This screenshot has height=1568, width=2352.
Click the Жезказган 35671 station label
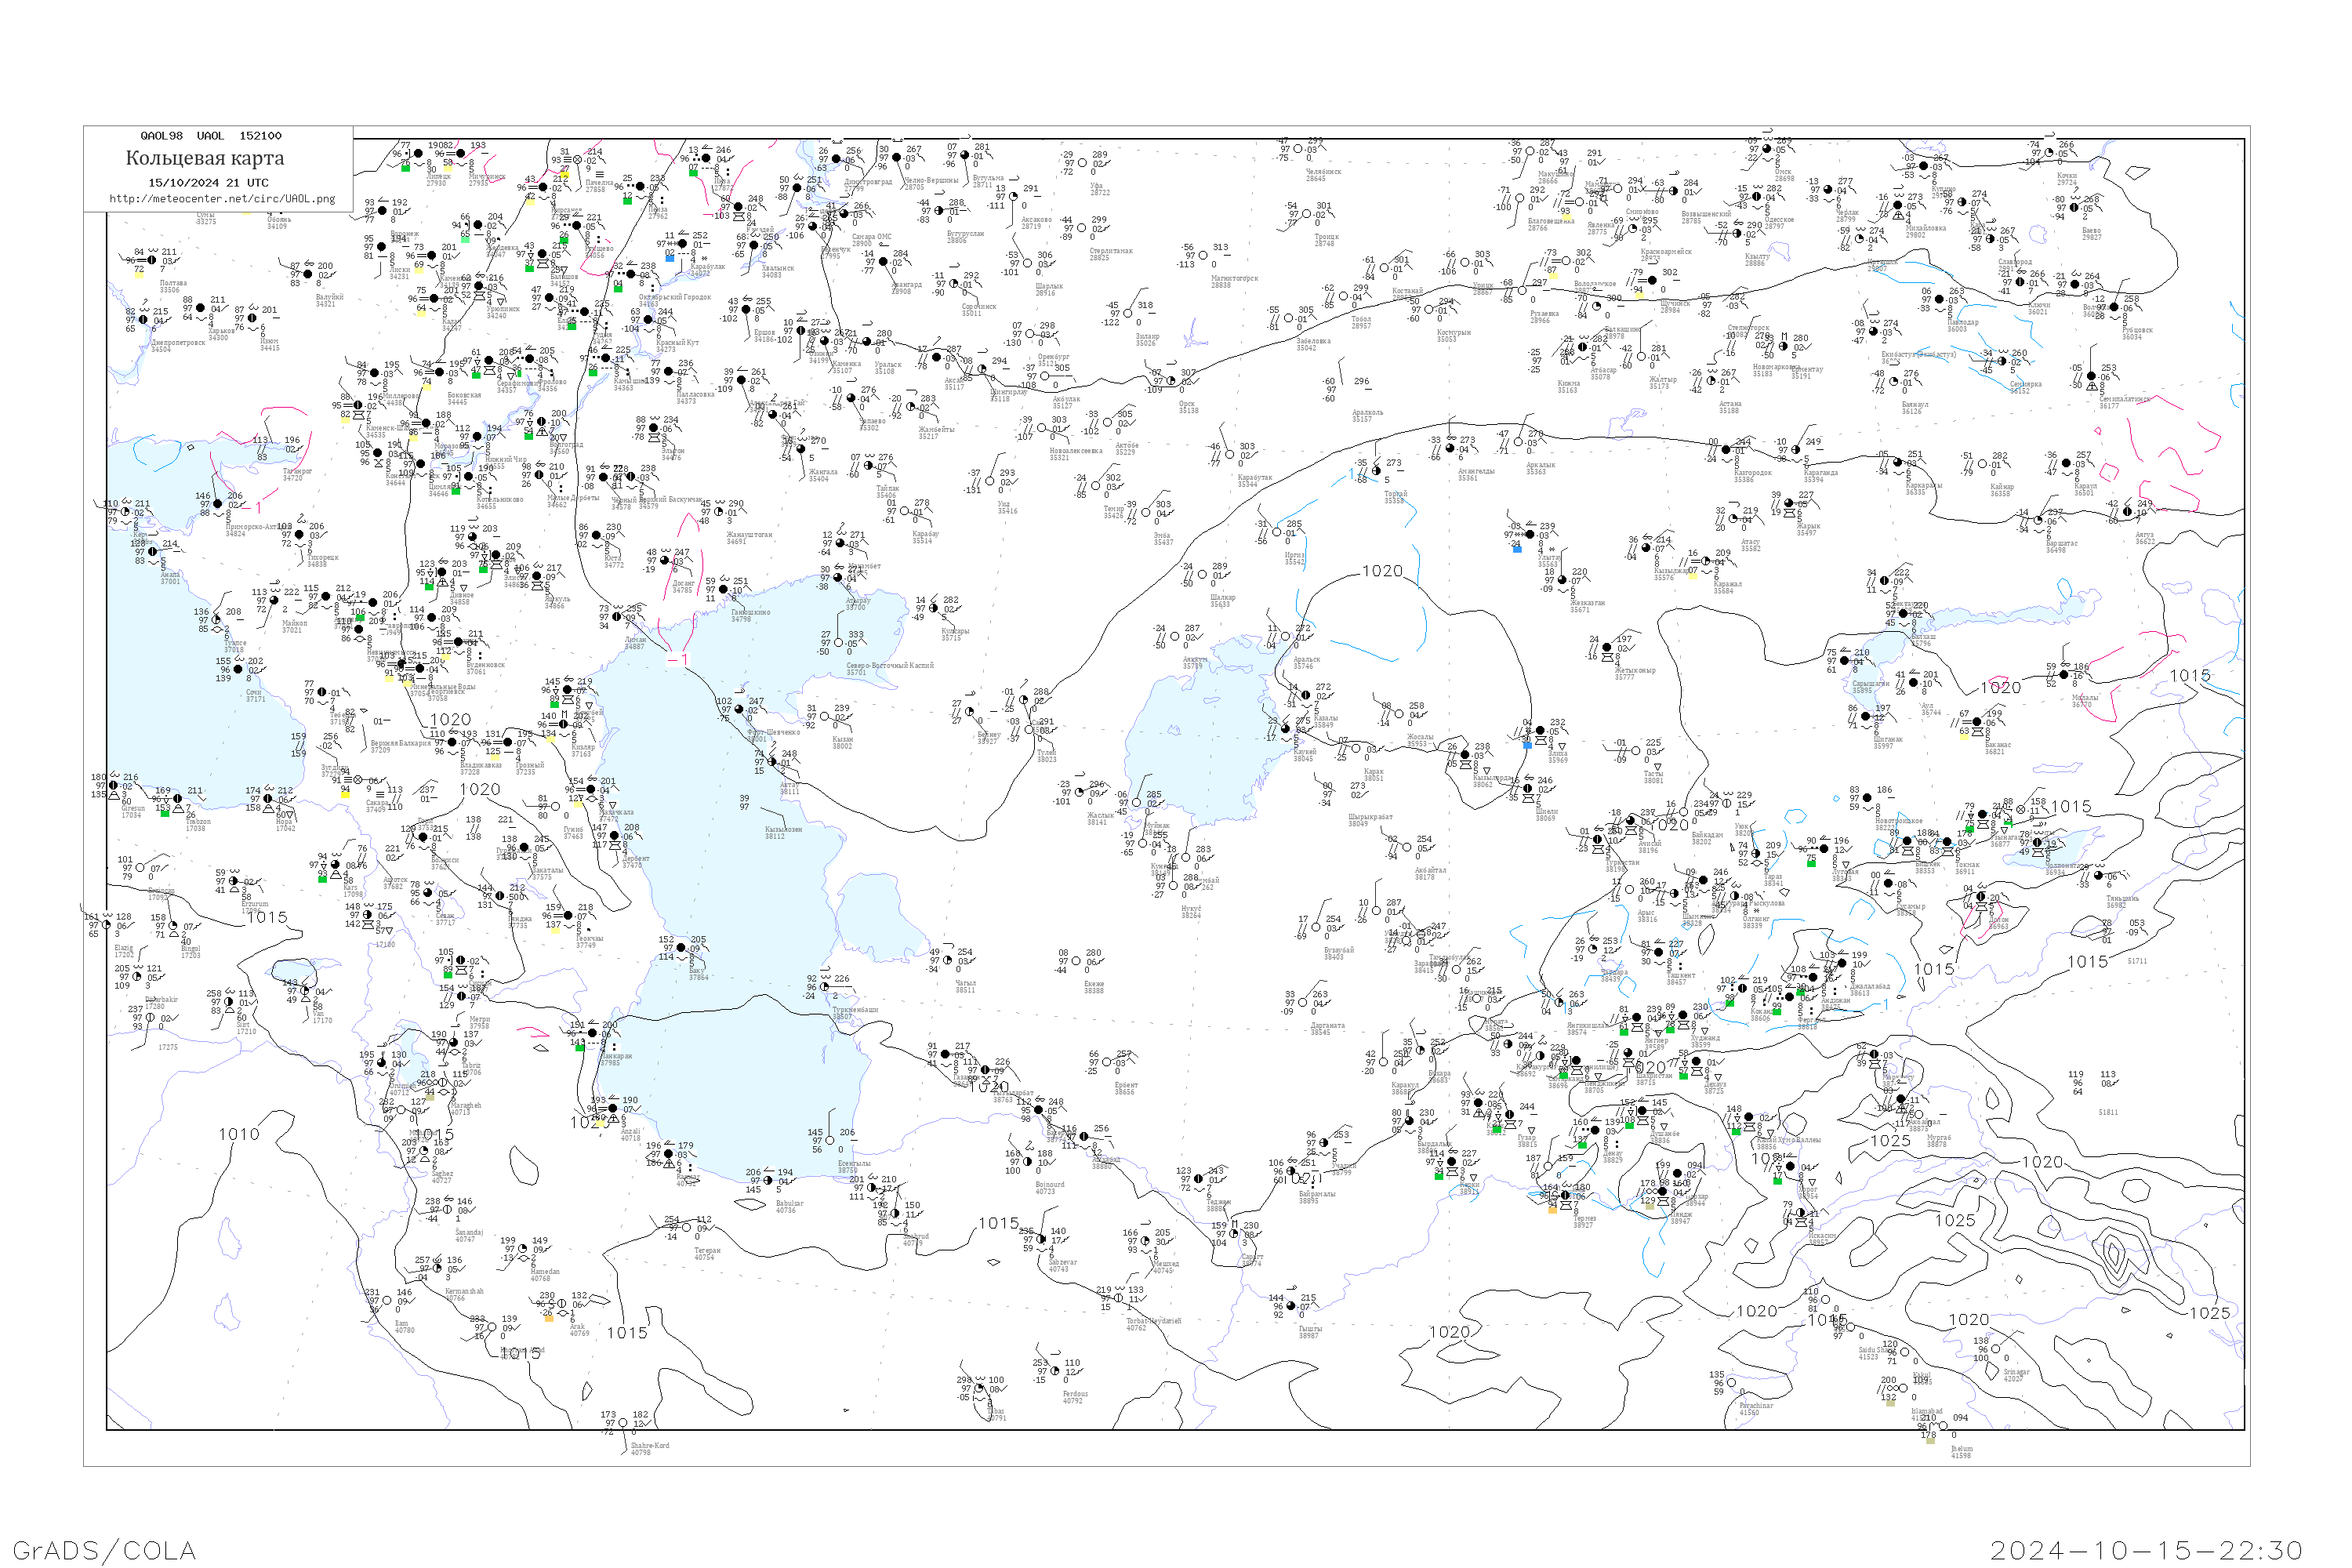1587,606
